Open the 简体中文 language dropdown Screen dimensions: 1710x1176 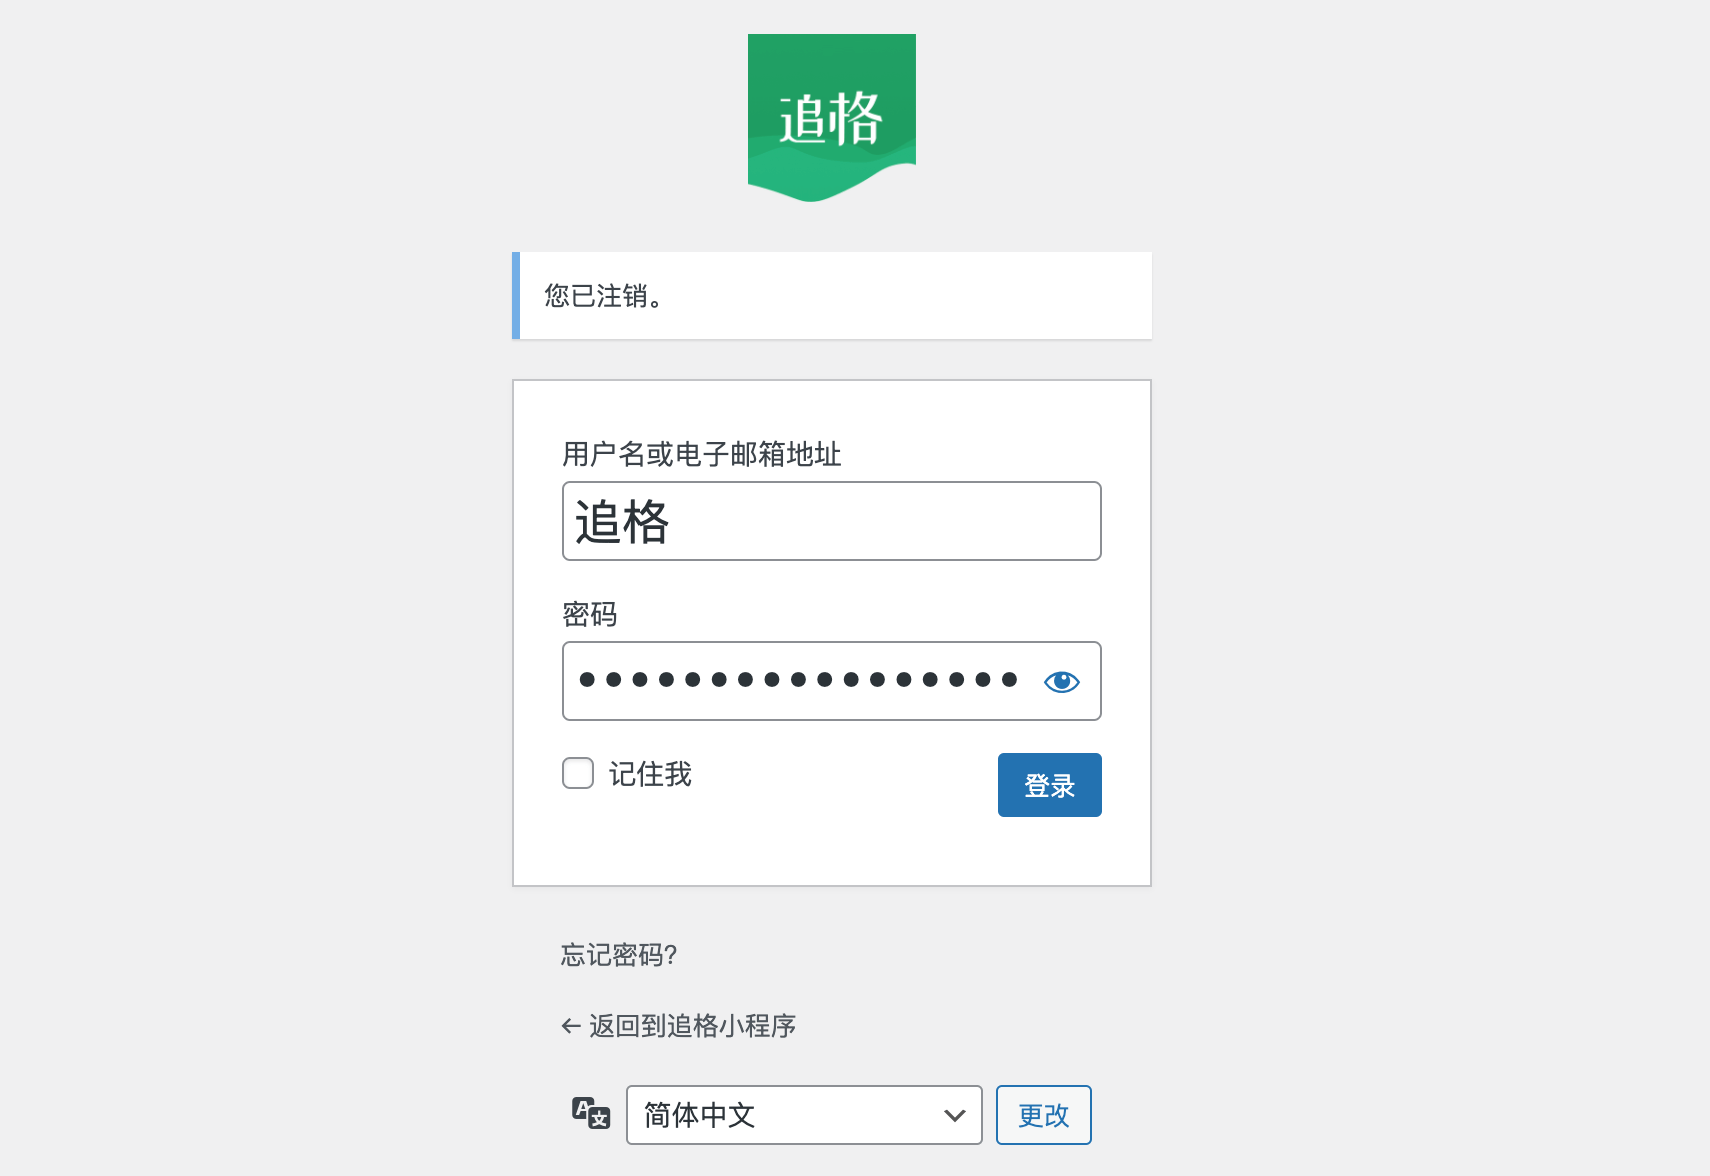pyautogui.click(x=804, y=1115)
